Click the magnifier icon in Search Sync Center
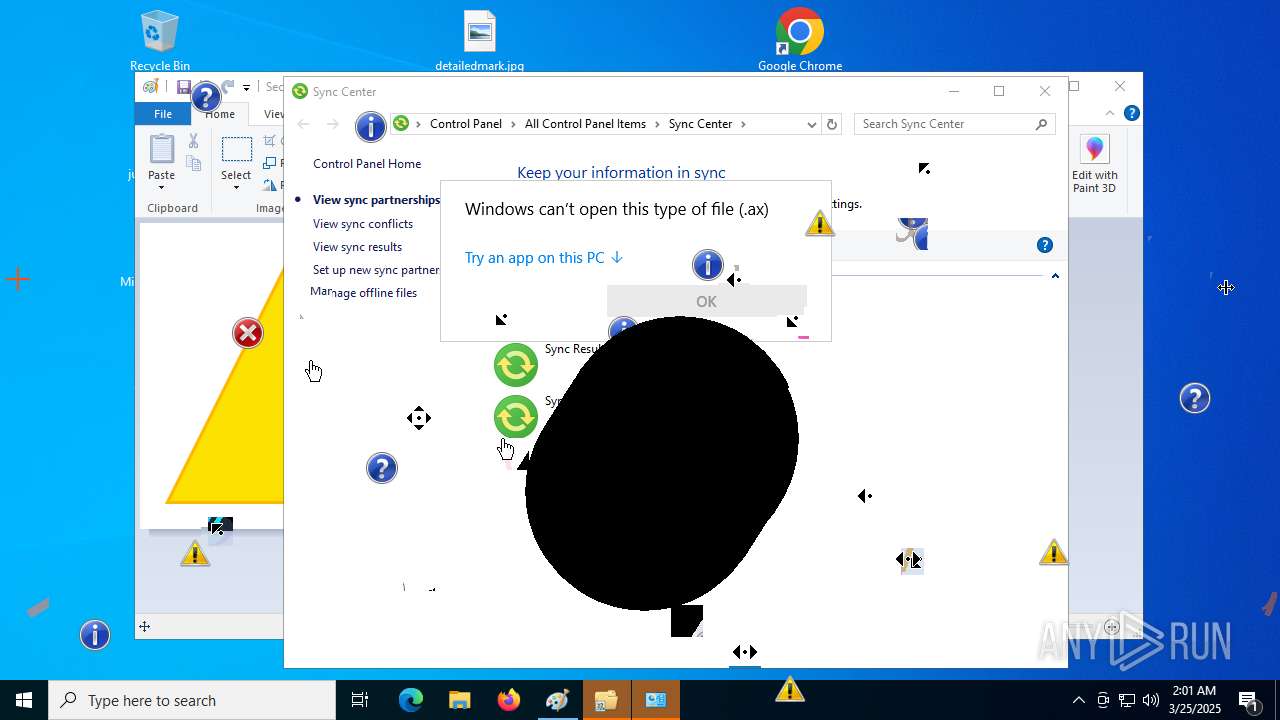 pyautogui.click(x=1041, y=124)
